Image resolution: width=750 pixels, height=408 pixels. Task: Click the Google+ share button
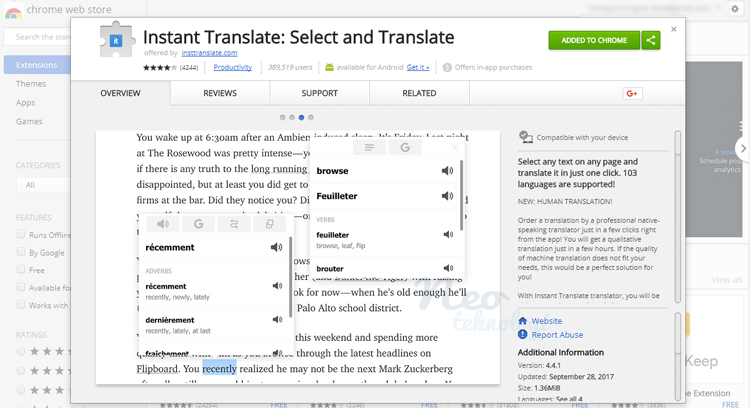tap(632, 93)
